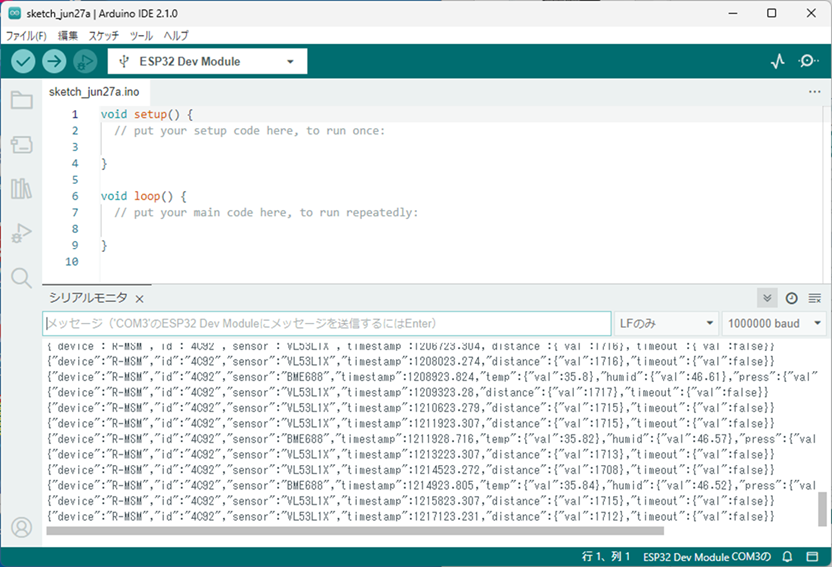The image size is (832, 567).
Task: Expand the ESP32 Dev Module board selector
Action: (207, 61)
